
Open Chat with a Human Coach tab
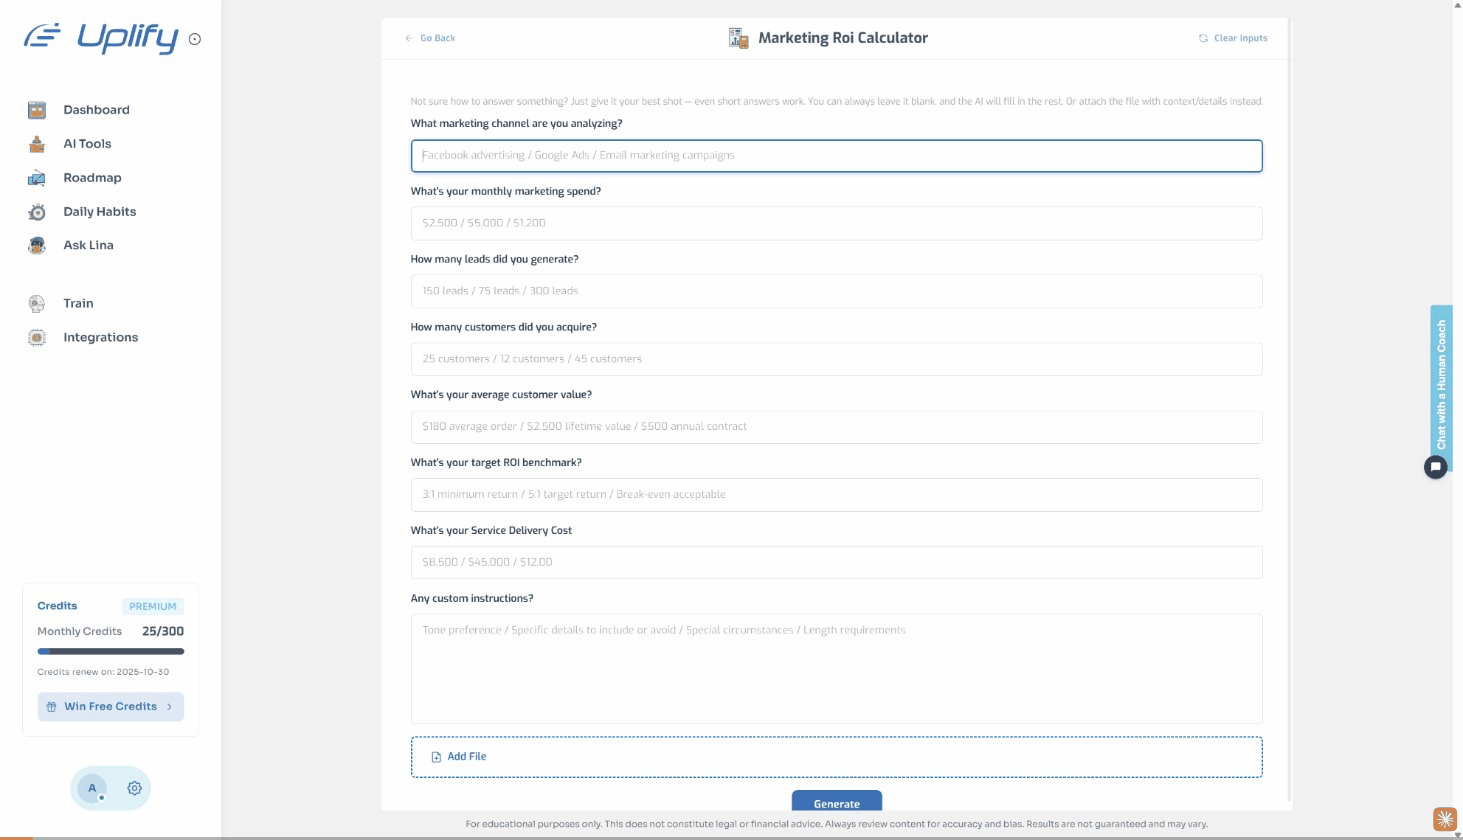(1441, 384)
